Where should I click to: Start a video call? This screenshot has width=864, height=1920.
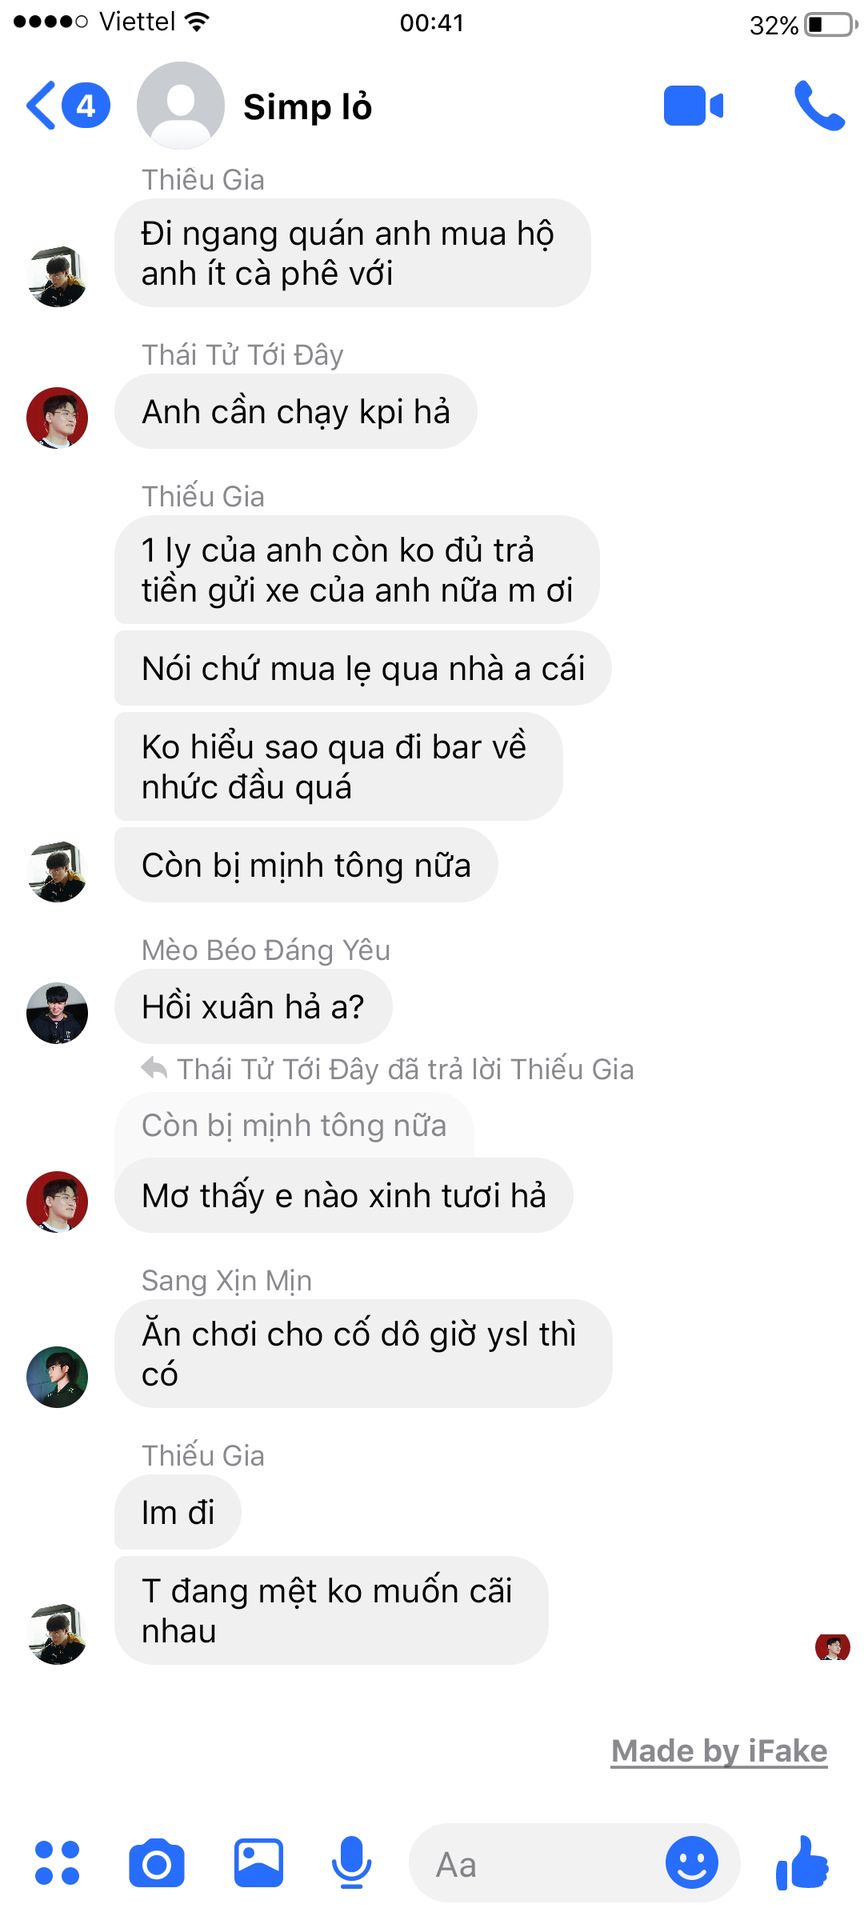(x=693, y=106)
